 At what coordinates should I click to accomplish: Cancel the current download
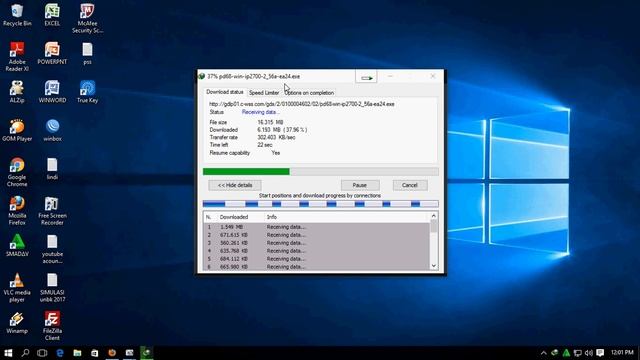pyautogui.click(x=410, y=185)
